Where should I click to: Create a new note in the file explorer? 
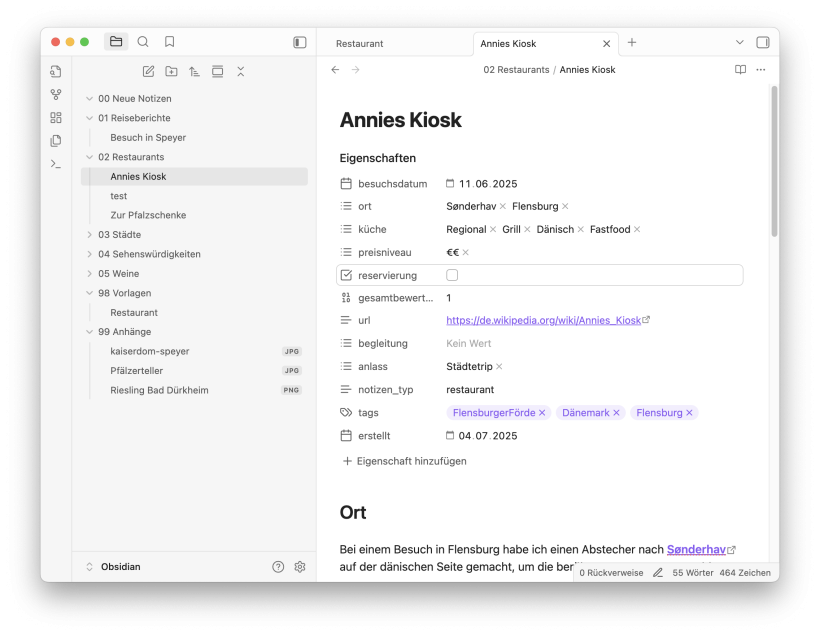pyautogui.click(x=148, y=72)
